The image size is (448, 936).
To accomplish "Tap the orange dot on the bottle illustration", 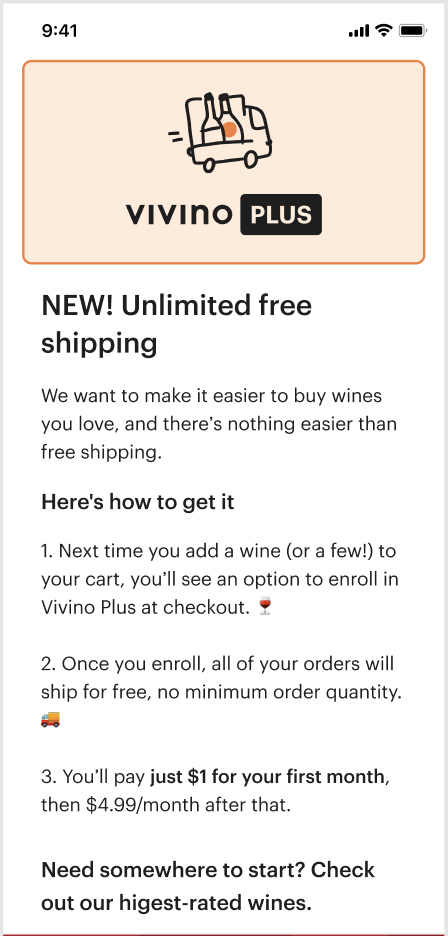I will (229, 129).
